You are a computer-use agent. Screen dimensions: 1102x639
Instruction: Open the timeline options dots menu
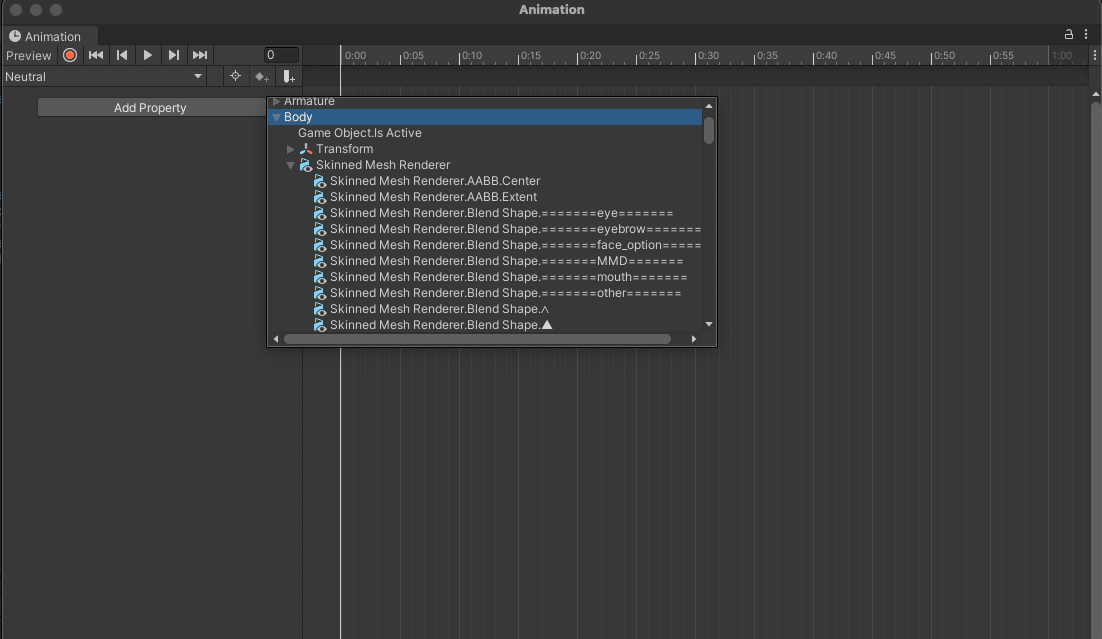[1094, 55]
